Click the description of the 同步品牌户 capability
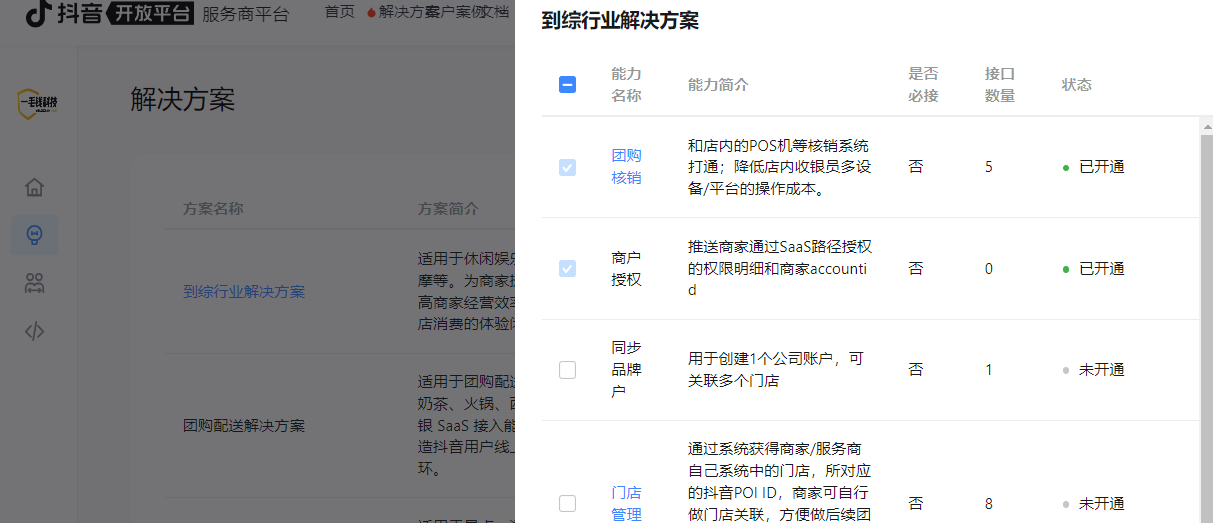The height and width of the screenshot is (523, 1213). 776,370
